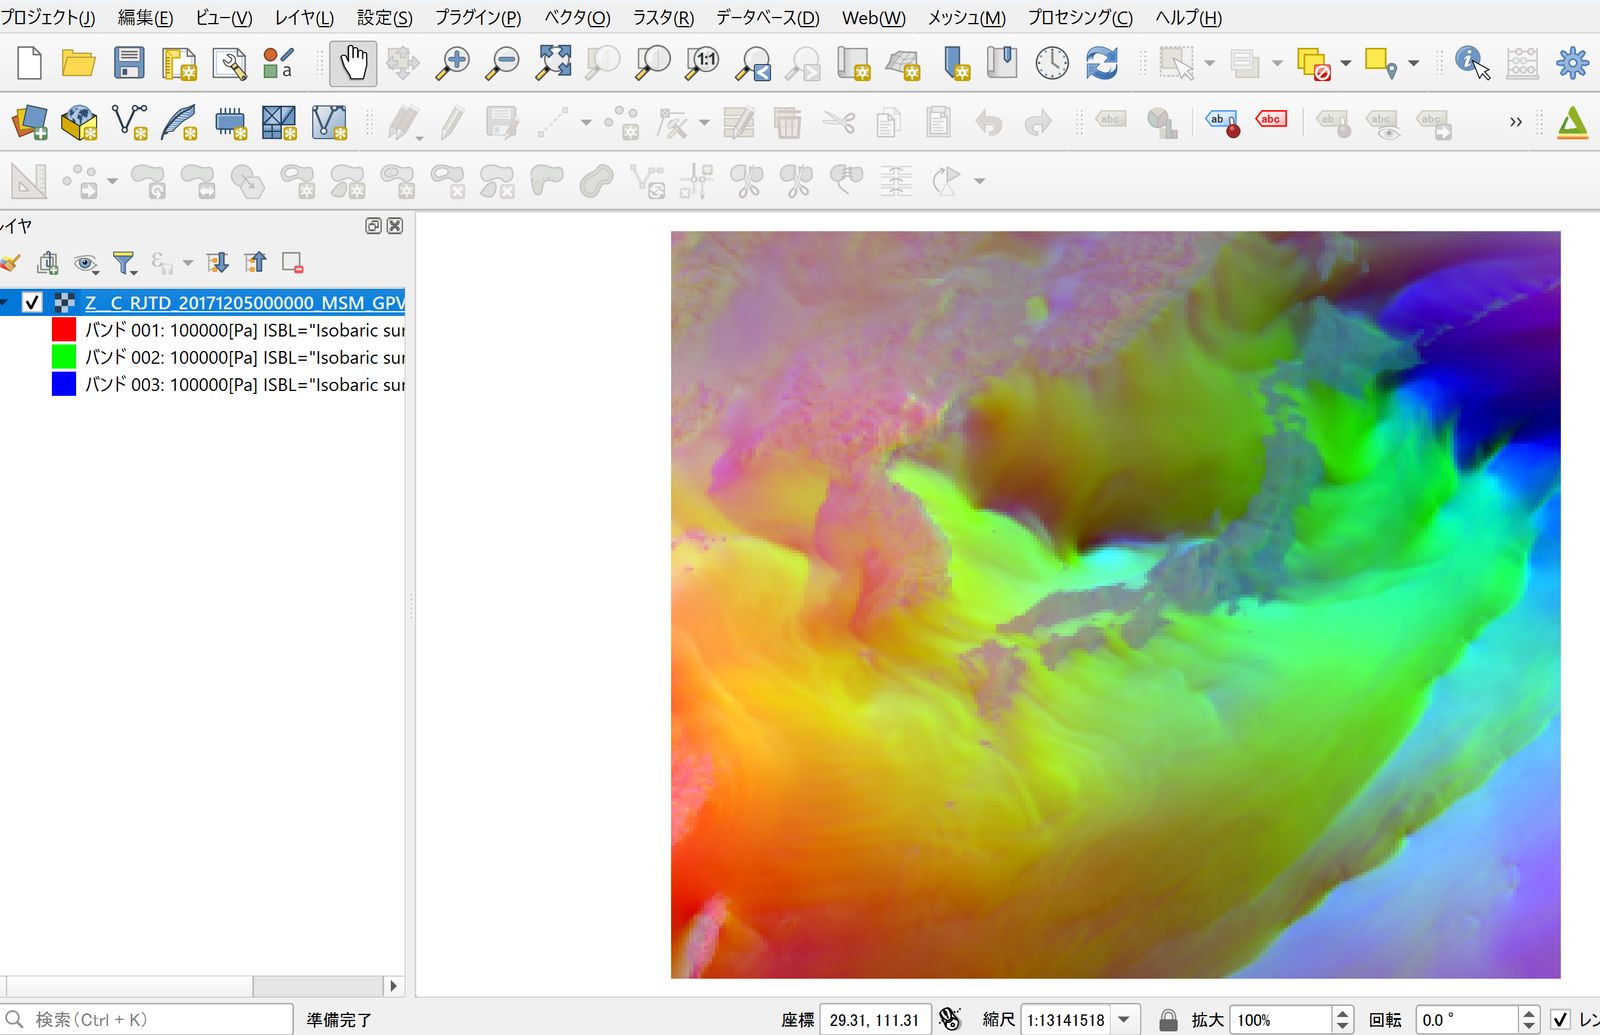Select the Z_C_RJTD_20171205000000 layer name
Image resolution: width=1600 pixels, height=1035 pixels.
244,302
